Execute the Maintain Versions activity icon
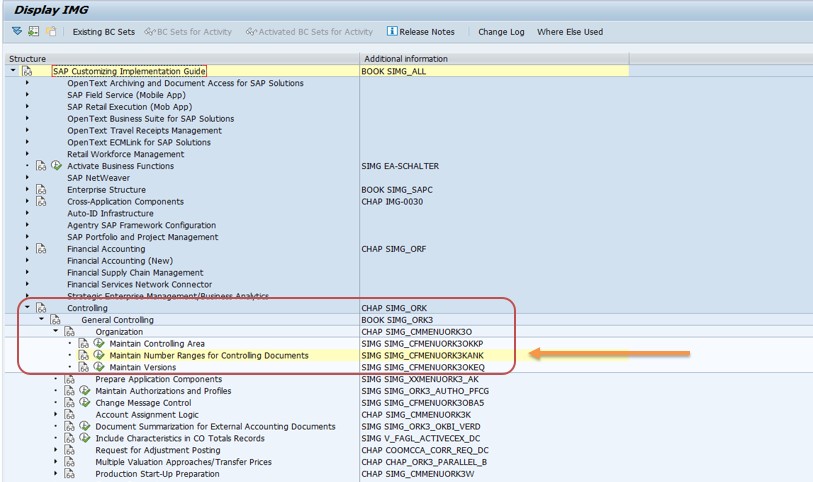 pos(99,367)
